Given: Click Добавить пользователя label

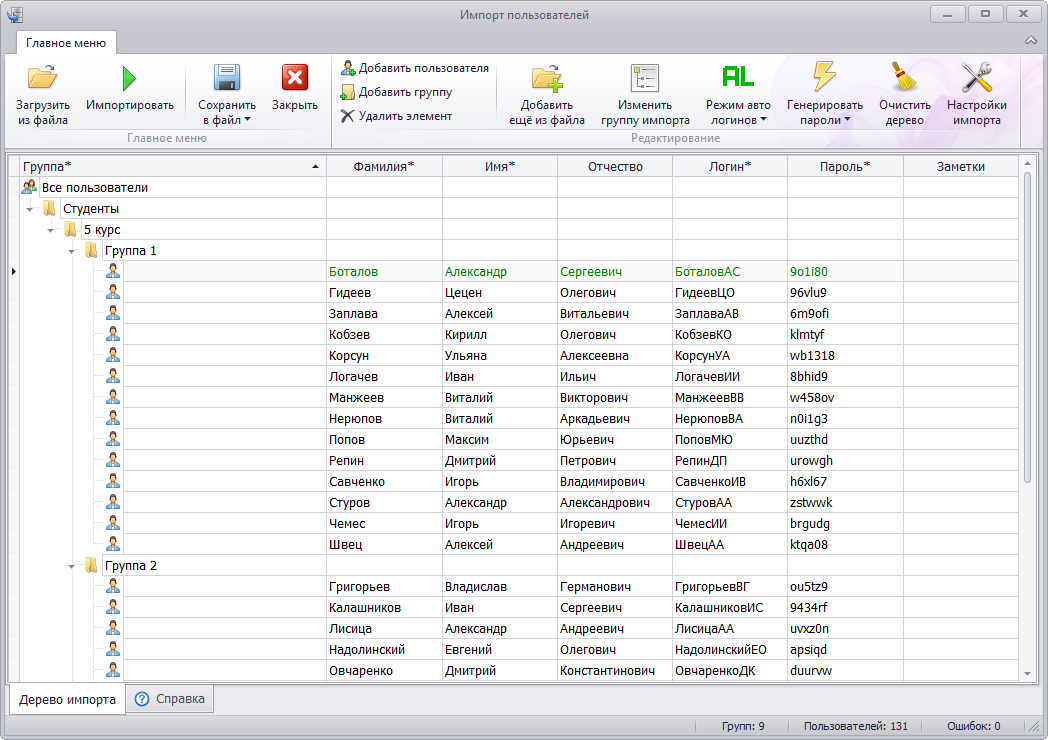Looking at the screenshot, I should coord(424,68).
